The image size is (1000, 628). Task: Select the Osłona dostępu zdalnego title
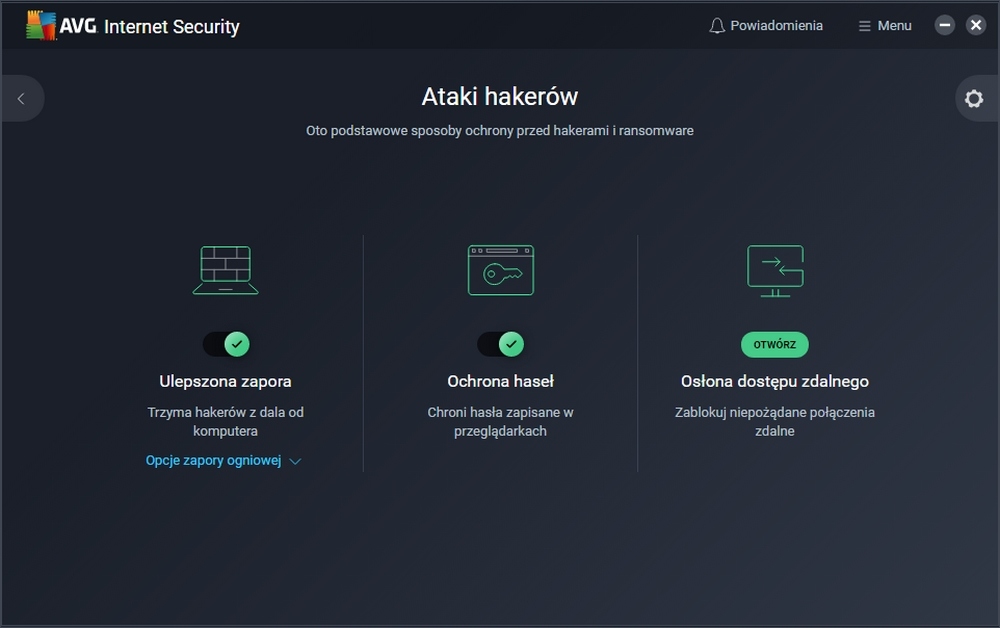coord(775,381)
